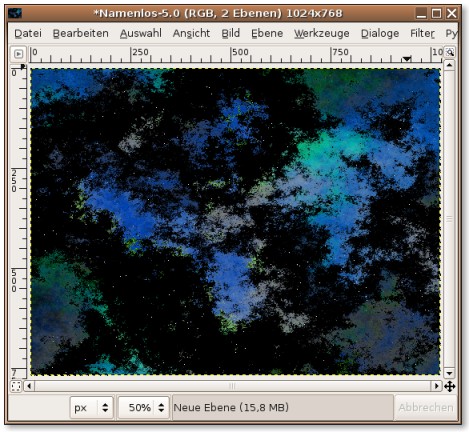This screenshot has height=432, width=469.
Task: Open the Dialoge menu
Action: (x=380, y=33)
